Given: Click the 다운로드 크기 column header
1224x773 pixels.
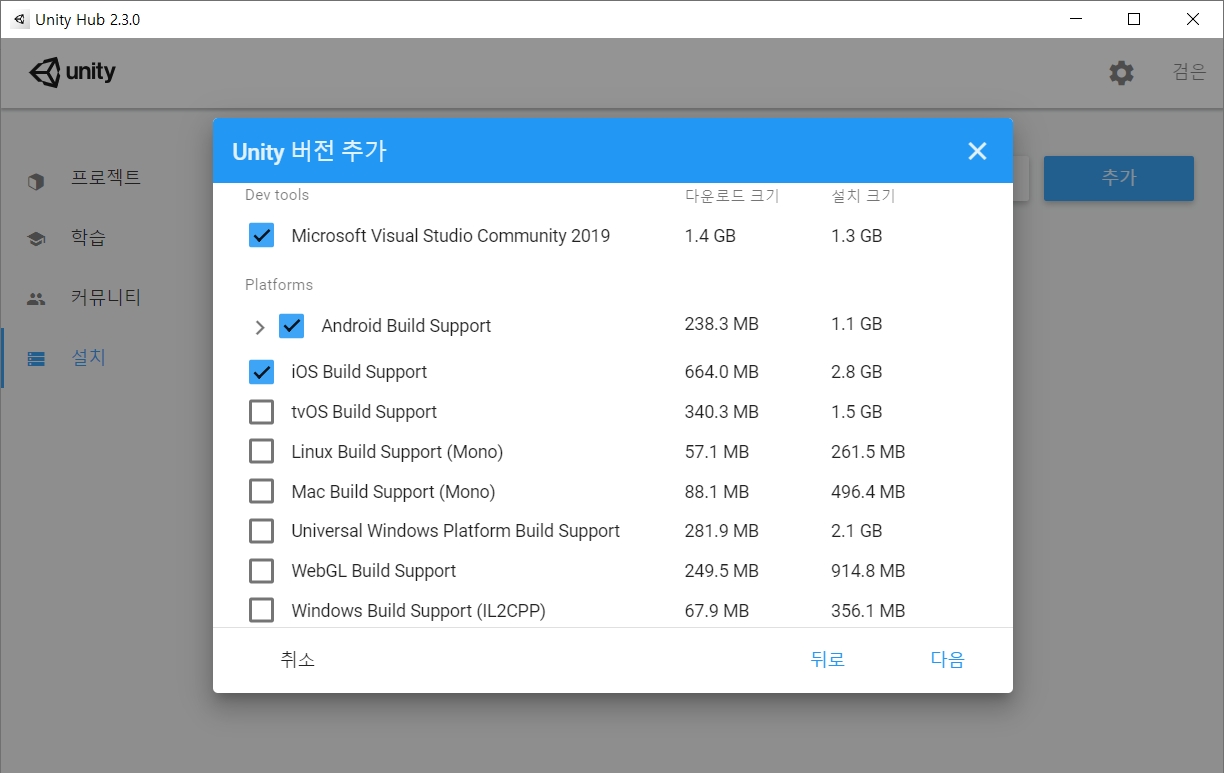Looking at the screenshot, I should (x=732, y=196).
